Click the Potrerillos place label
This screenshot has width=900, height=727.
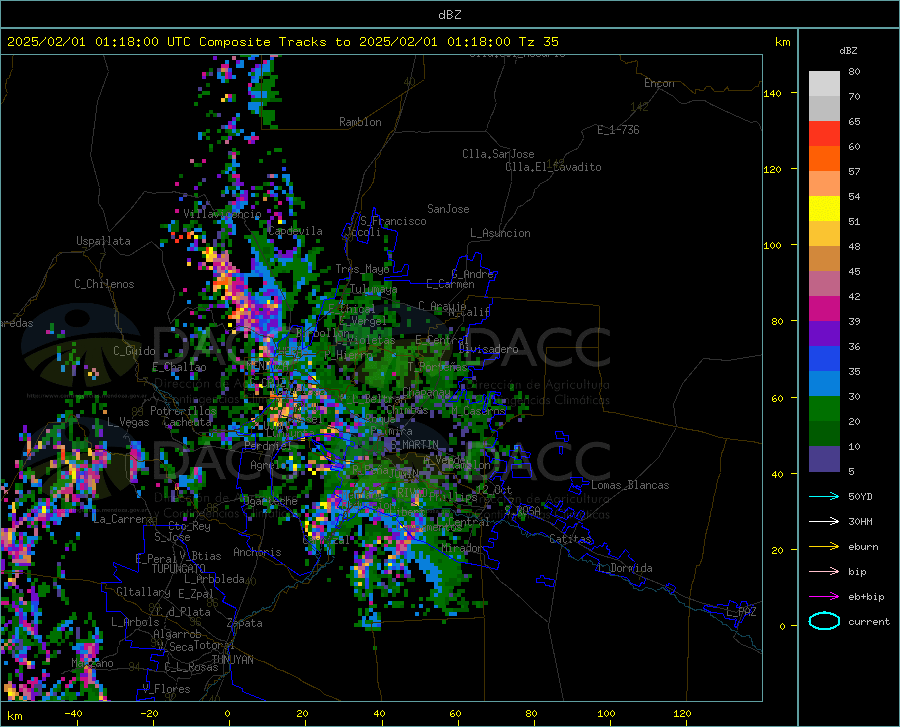pos(183,411)
